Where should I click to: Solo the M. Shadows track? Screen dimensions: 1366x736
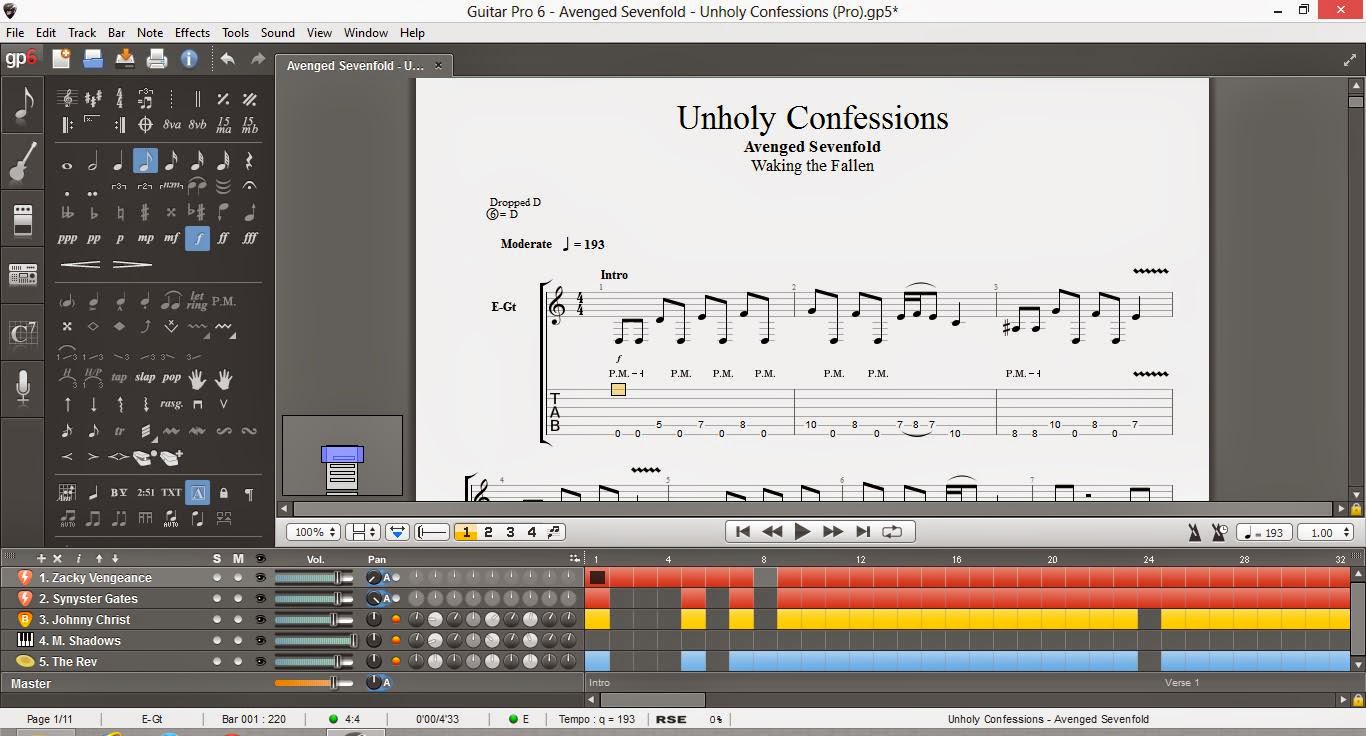pos(217,640)
